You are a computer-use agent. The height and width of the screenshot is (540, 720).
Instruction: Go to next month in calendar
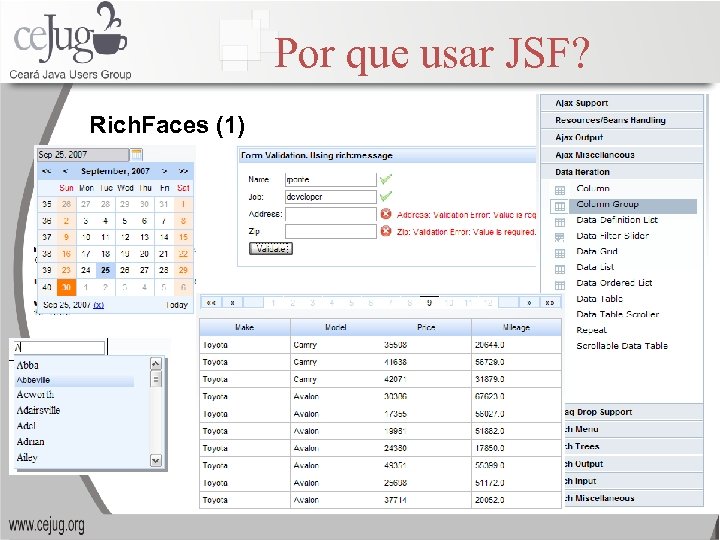[x=164, y=171]
